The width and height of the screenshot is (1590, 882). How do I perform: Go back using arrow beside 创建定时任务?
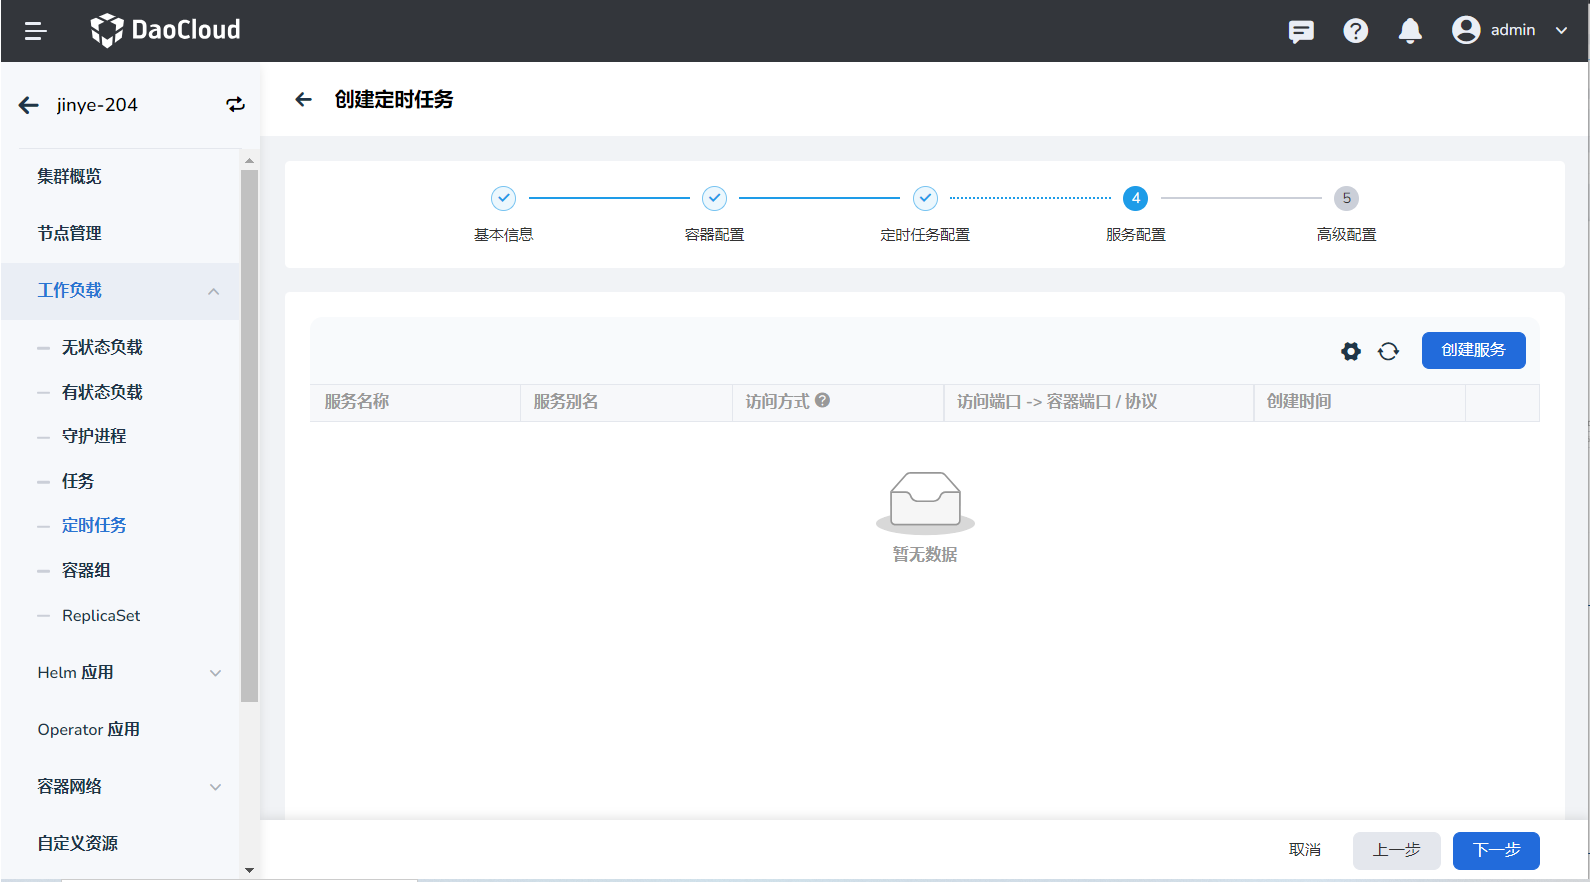(304, 99)
